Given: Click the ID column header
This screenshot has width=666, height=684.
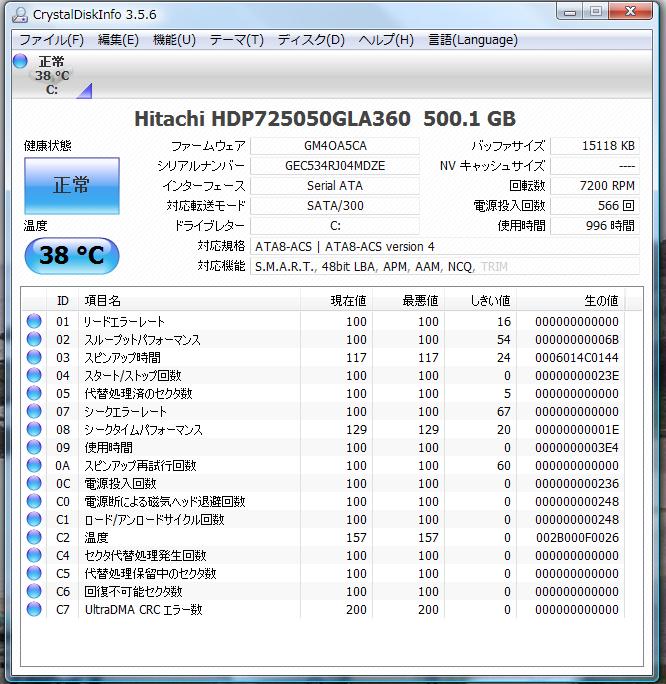Looking at the screenshot, I should click(62, 300).
